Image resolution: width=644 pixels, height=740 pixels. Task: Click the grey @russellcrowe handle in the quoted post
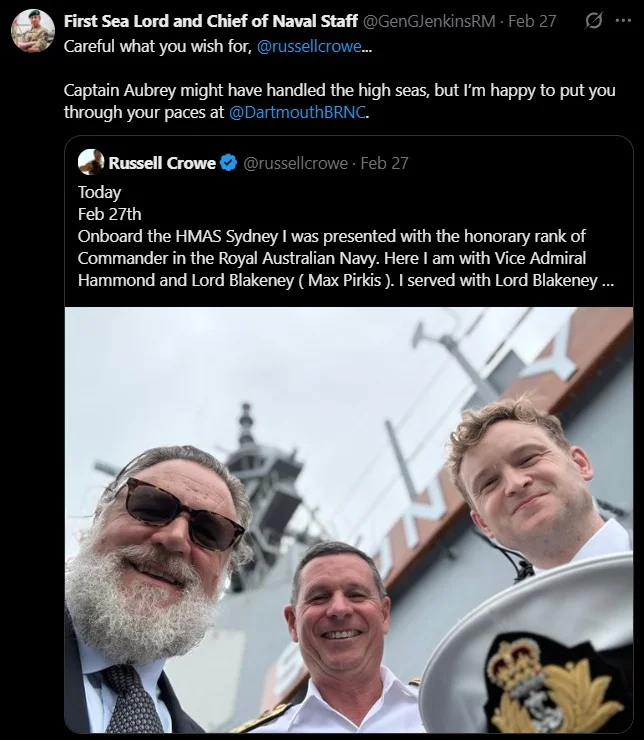[296, 163]
